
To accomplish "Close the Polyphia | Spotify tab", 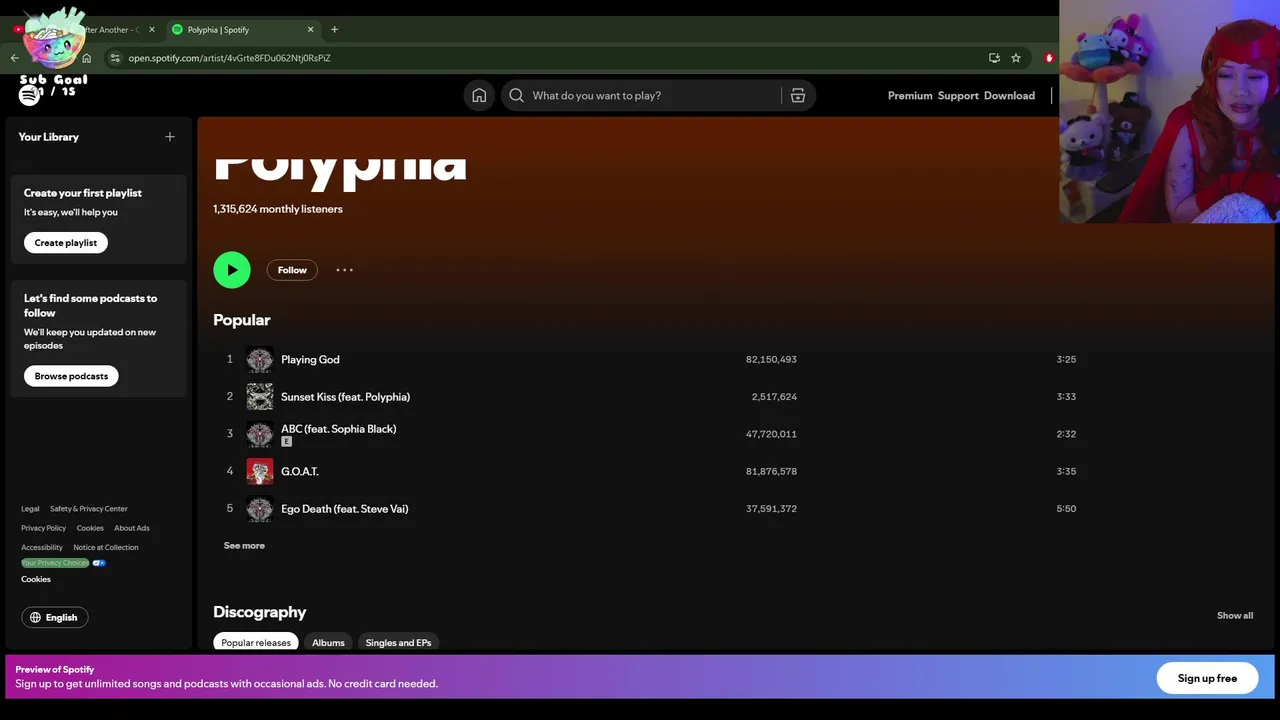I will click(x=310, y=30).
